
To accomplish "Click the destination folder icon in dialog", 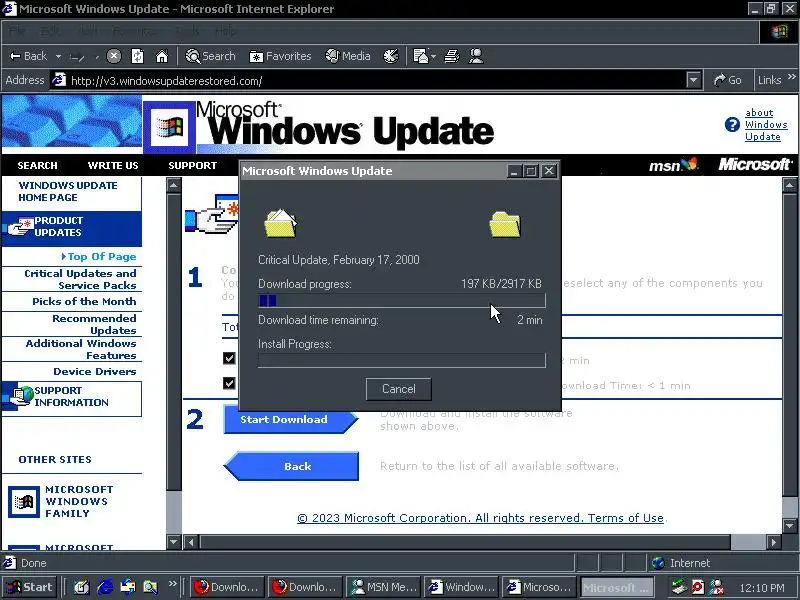I will coord(505,224).
